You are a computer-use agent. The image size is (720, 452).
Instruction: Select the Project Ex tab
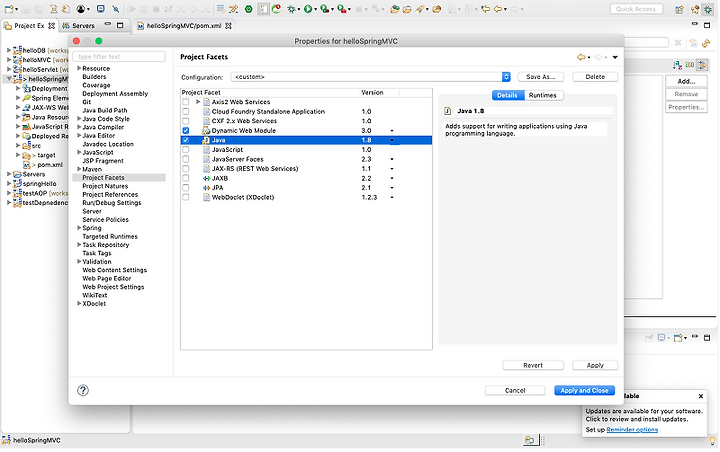[28, 26]
